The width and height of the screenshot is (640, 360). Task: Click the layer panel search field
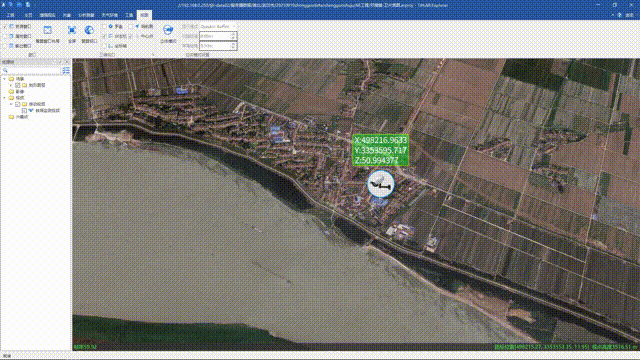click(x=32, y=71)
